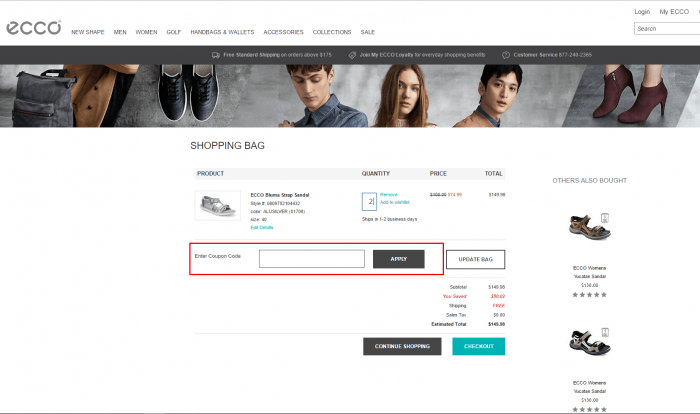Image resolution: width=700 pixels, height=414 pixels.
Task: Open the COLLECTIONS menu
Action: 332,32
